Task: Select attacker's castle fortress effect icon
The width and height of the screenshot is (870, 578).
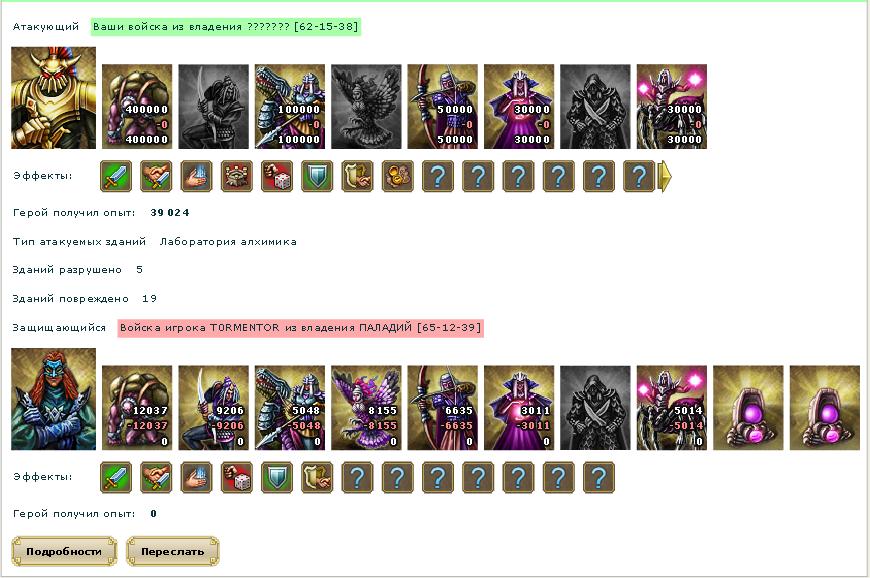Action: pyautogui.click(x=237, y=176)
